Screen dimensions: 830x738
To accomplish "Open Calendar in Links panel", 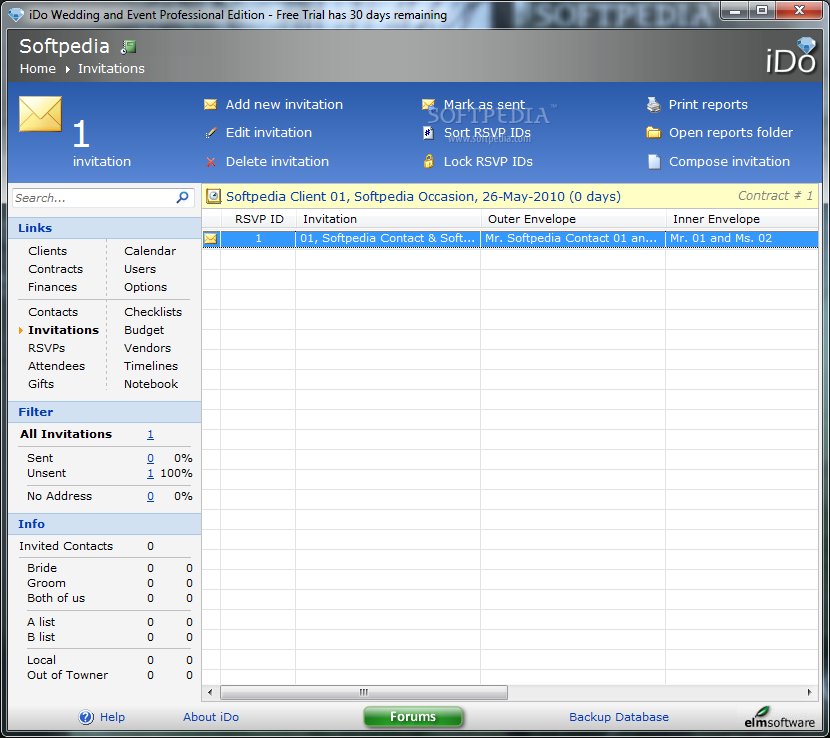I will tap(150, 251).
